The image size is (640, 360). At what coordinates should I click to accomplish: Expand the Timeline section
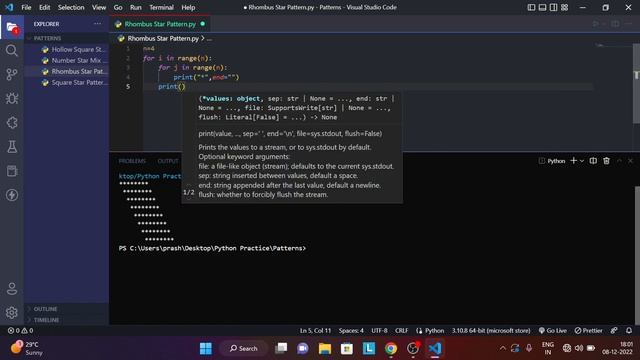tap(66, 320)
